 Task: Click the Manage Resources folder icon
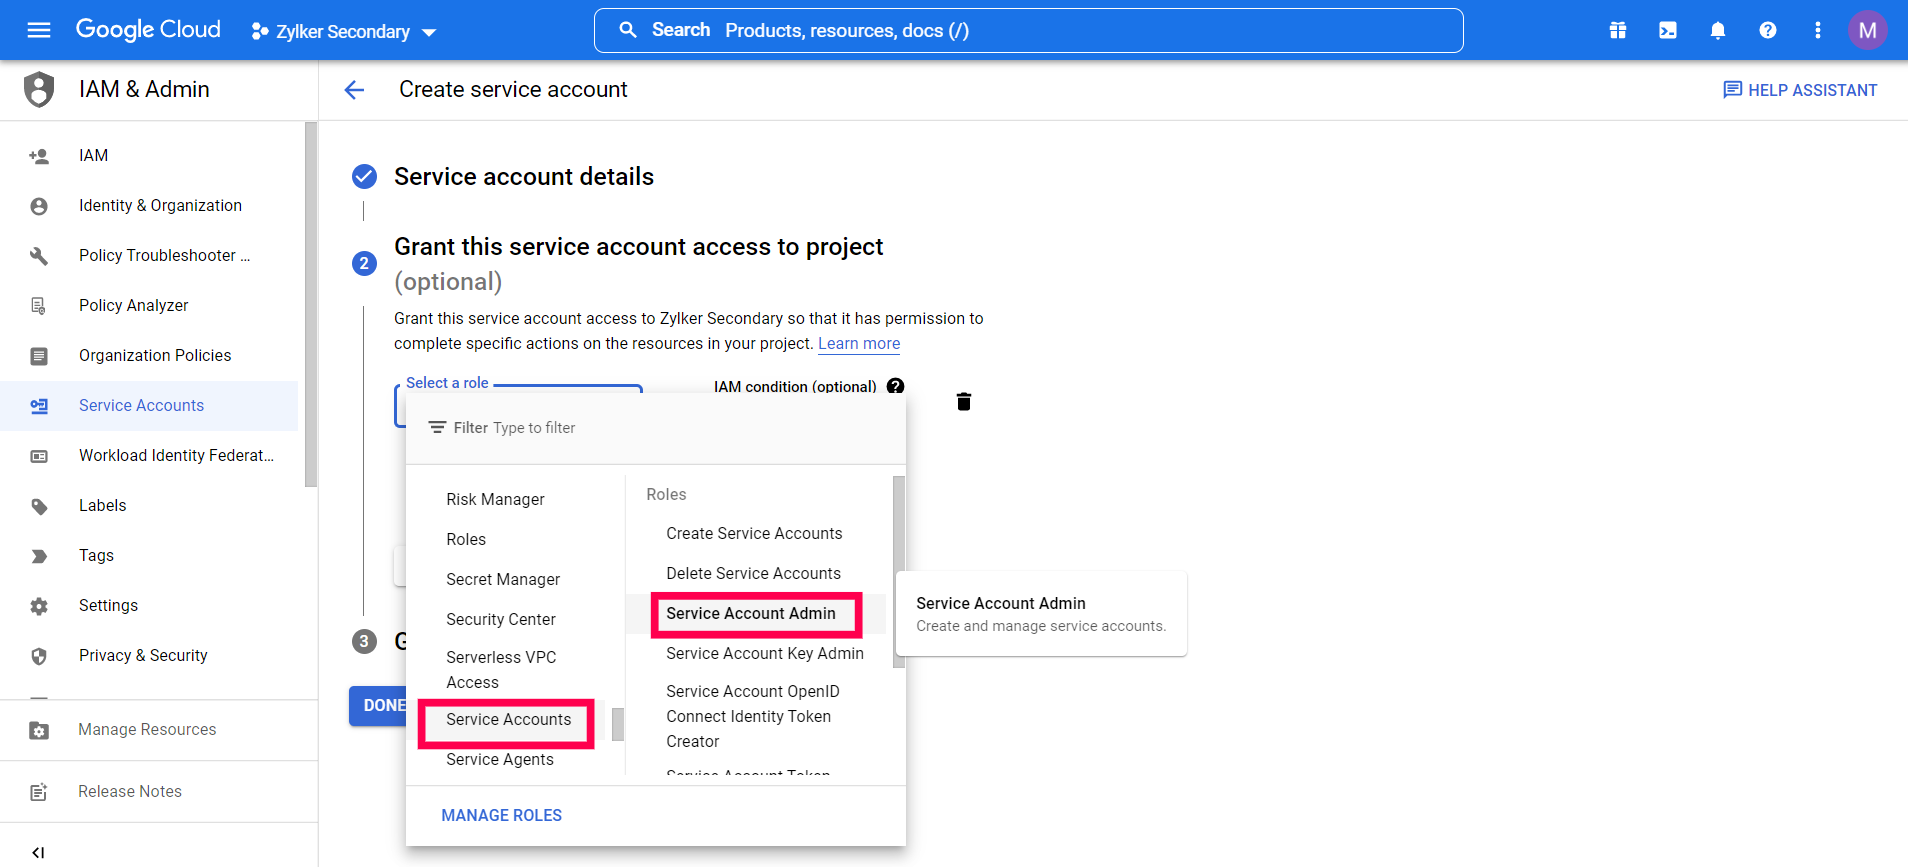tap(39, 730)
